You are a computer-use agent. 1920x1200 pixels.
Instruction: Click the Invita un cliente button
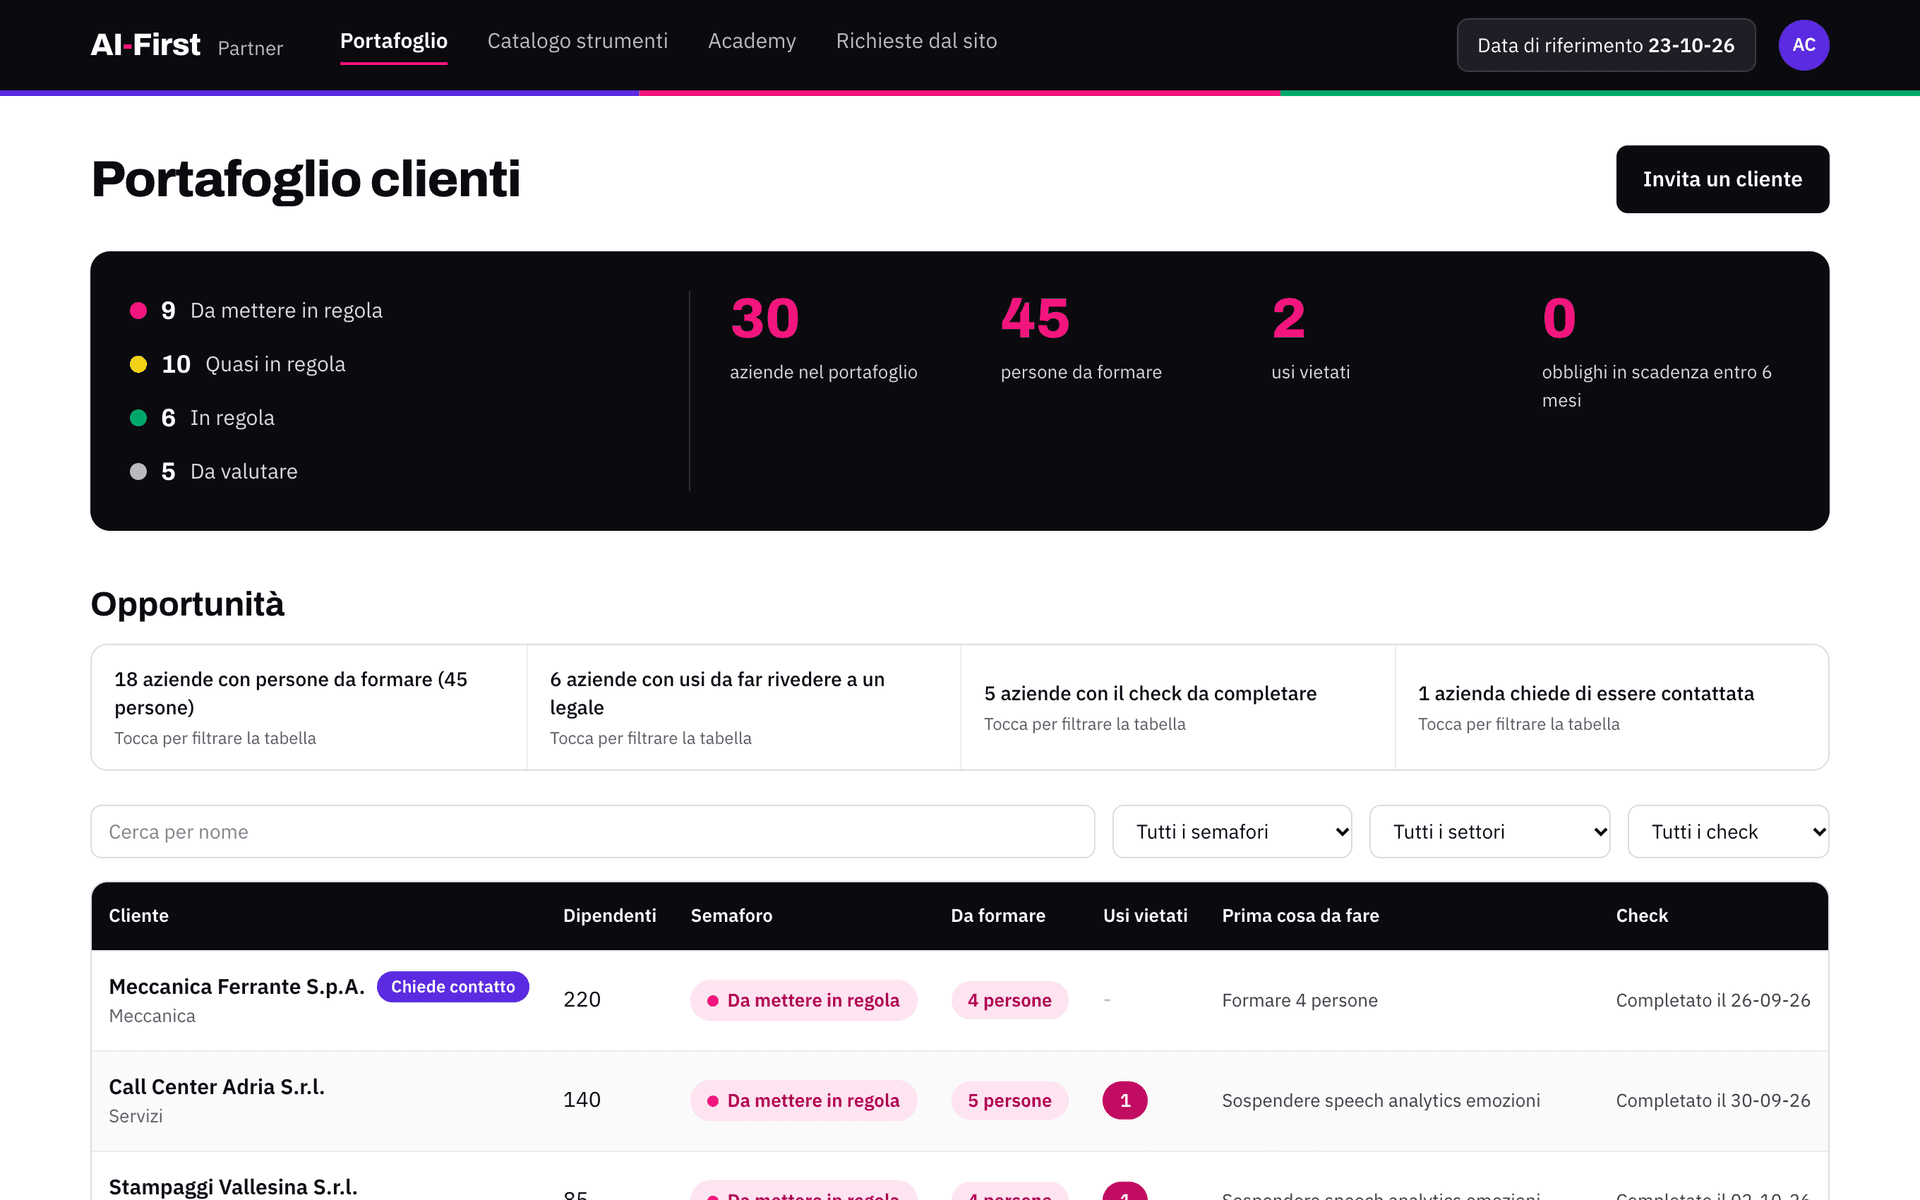coord(1722,179)
